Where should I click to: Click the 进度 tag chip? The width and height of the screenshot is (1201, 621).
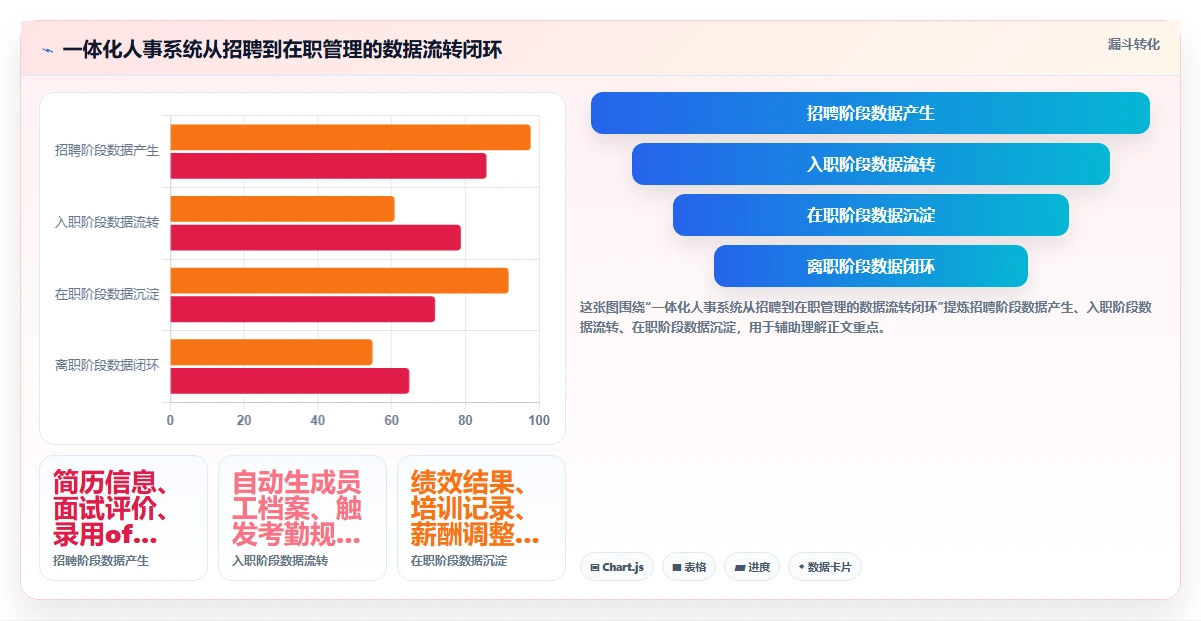click(x=752, y=567)
